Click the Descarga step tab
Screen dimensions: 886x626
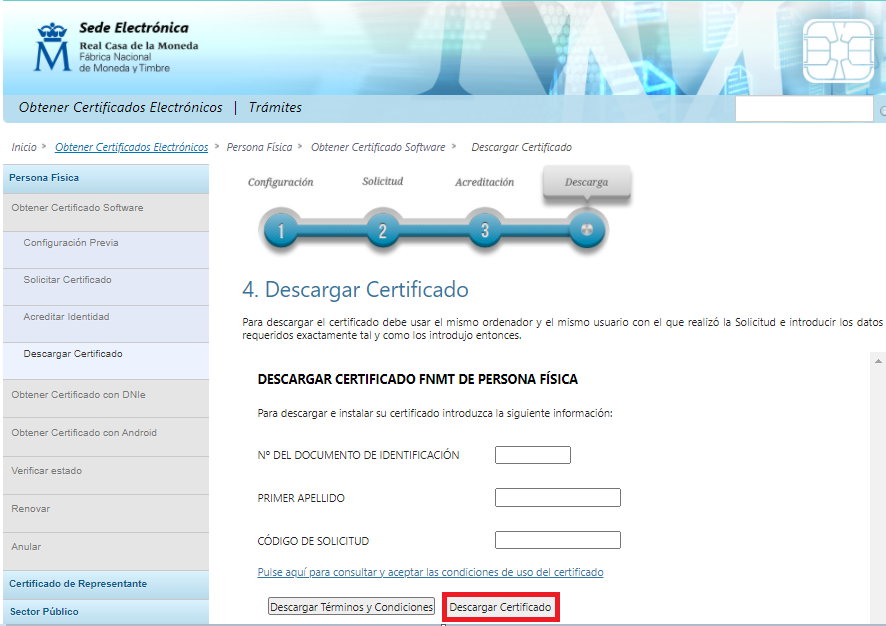[x=587, y=182]
